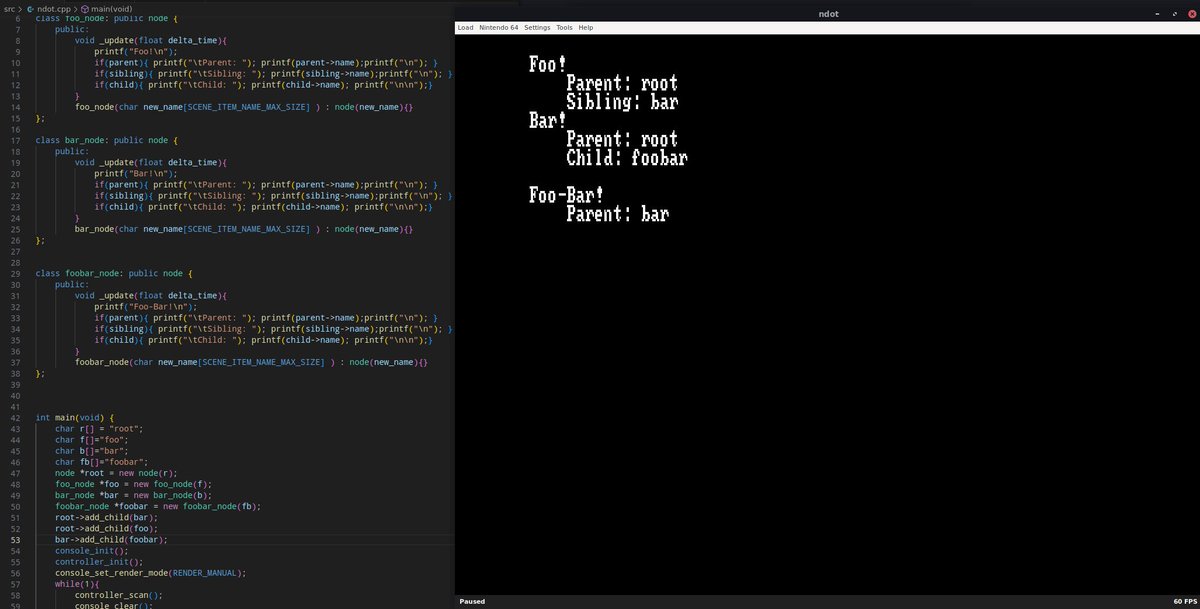Screen dimensions: 1200x609
Task: Click "Sibling: bar" in emulator output
Action: tap(622, 102)
